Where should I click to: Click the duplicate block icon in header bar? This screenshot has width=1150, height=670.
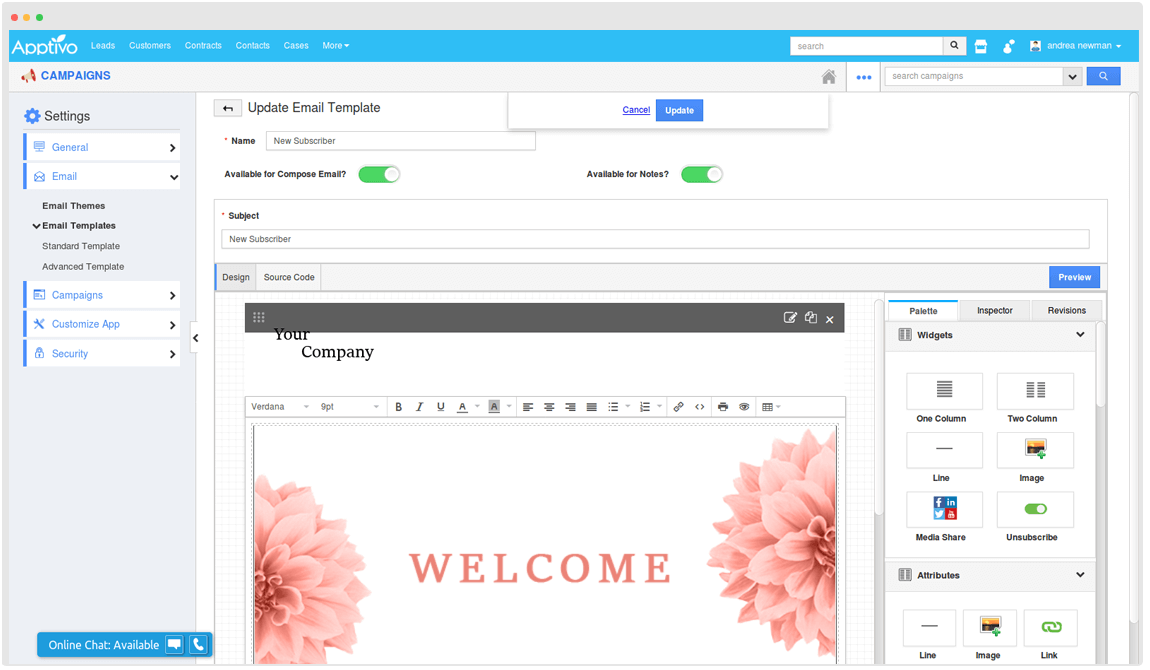(x=811, y=318)
